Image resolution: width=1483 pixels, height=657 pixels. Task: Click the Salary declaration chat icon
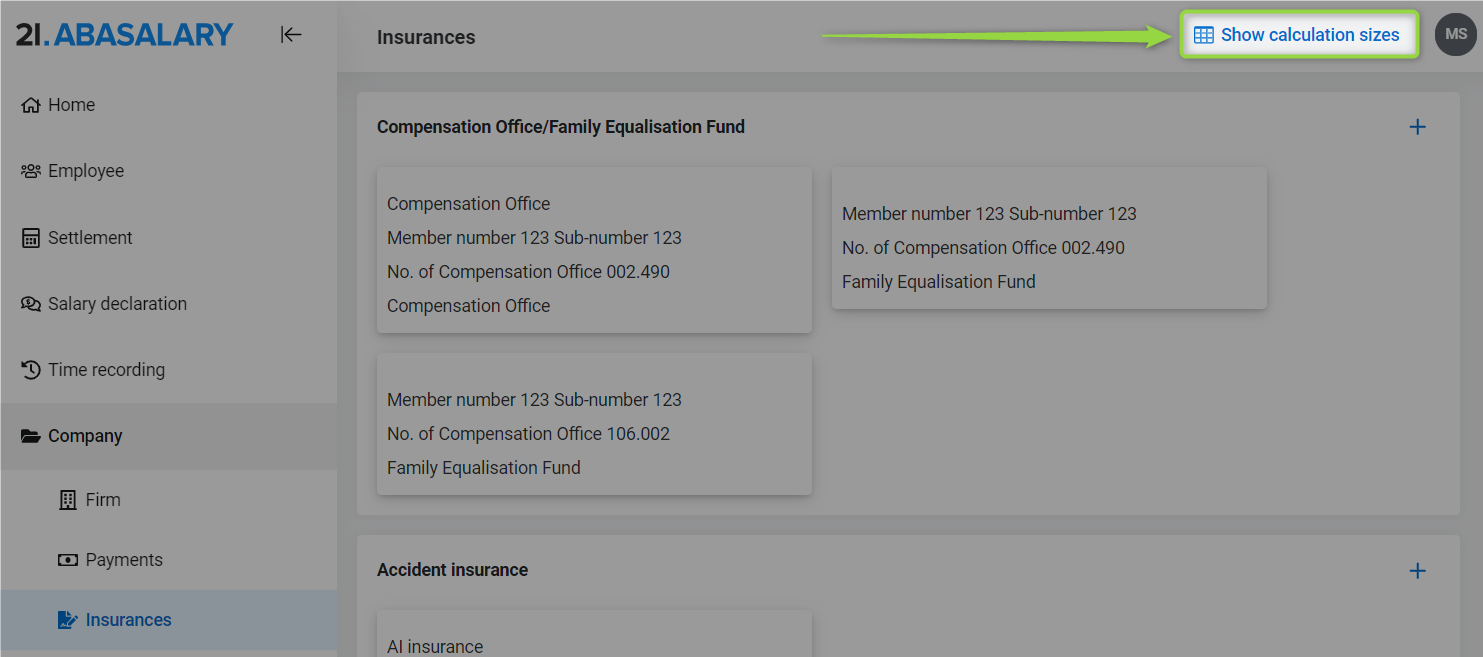click(31, 304)
